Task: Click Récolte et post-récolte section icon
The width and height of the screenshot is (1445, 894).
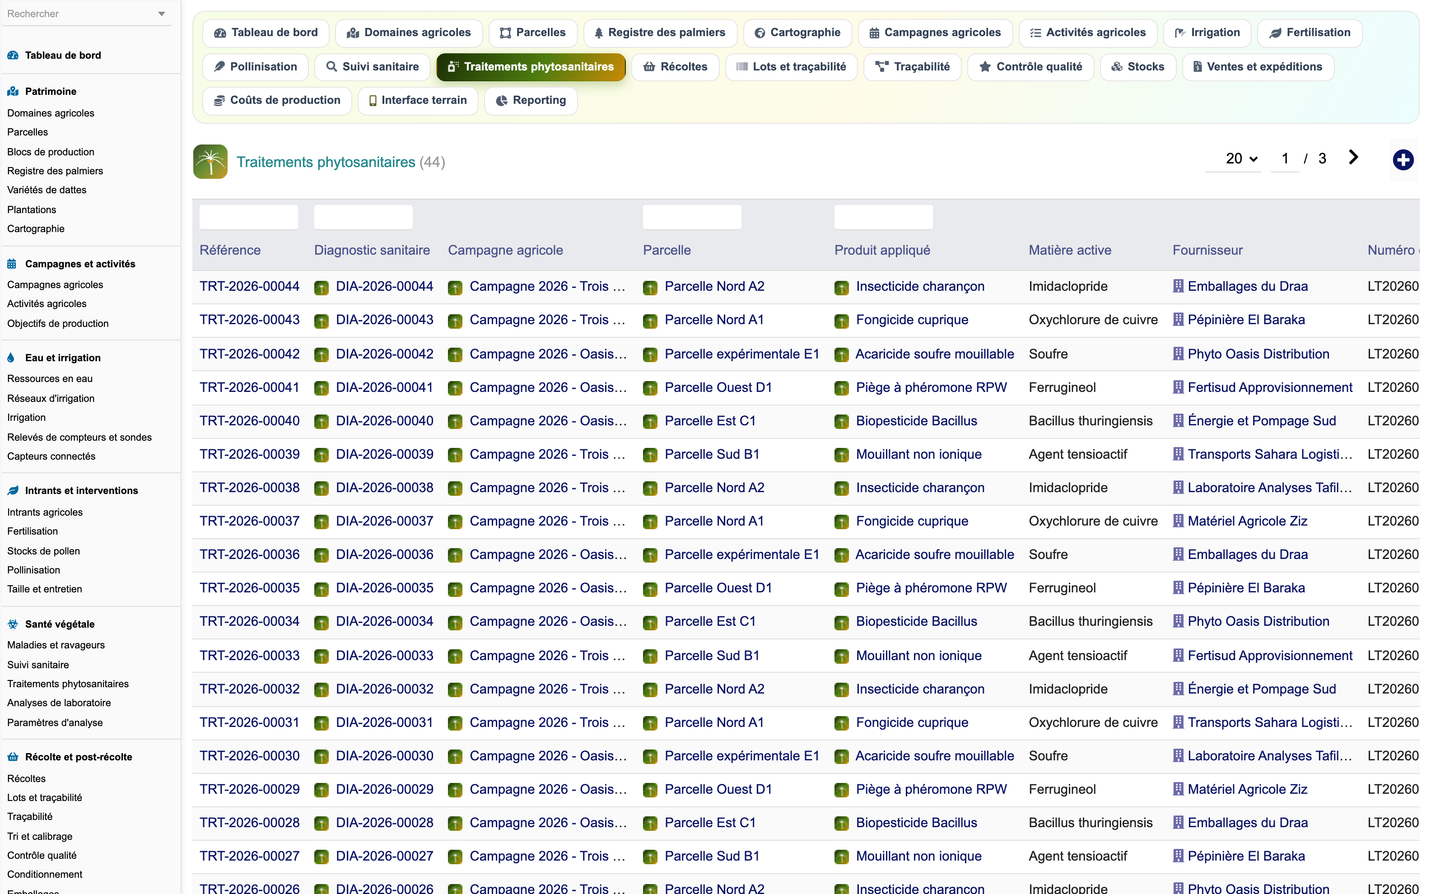Action: [x=13, y=757]
